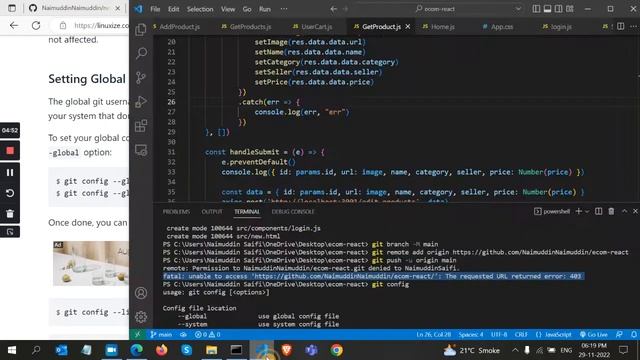Image resolution: width=640 pixels, height=360 pixels.
Task: Toggle secondary sidebar layout button
Action: point(558,9)
